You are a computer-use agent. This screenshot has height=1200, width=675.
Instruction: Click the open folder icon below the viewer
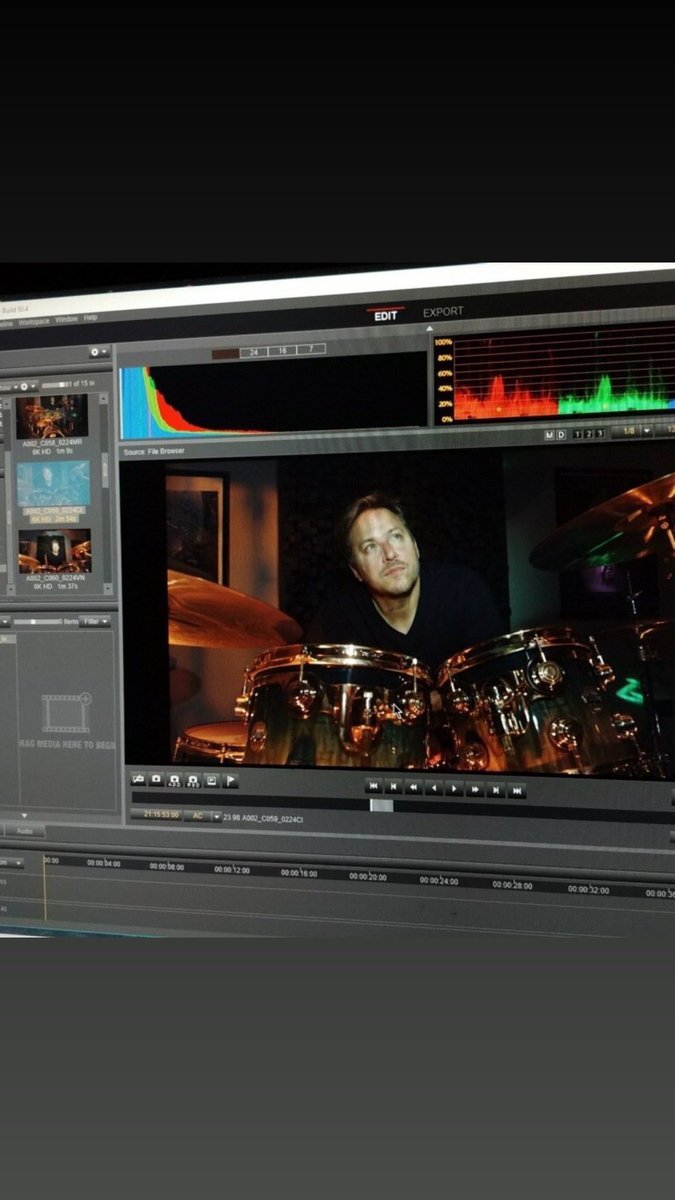click(139, 779)
